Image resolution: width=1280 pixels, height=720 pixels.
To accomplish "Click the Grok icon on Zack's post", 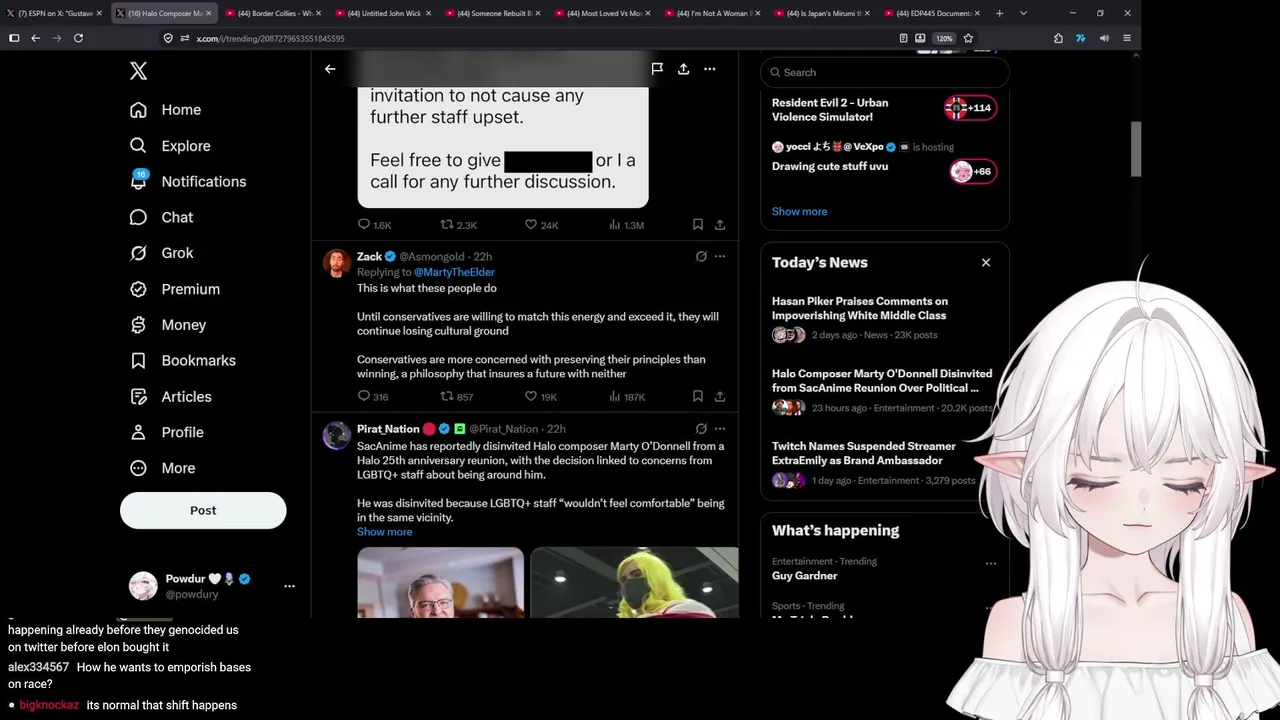I will click(x=701, y=257).
